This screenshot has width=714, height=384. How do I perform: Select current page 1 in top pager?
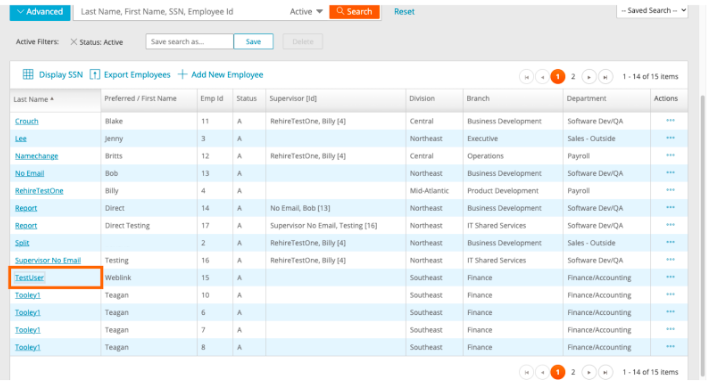pyautogui.click(x=557, y=77)
